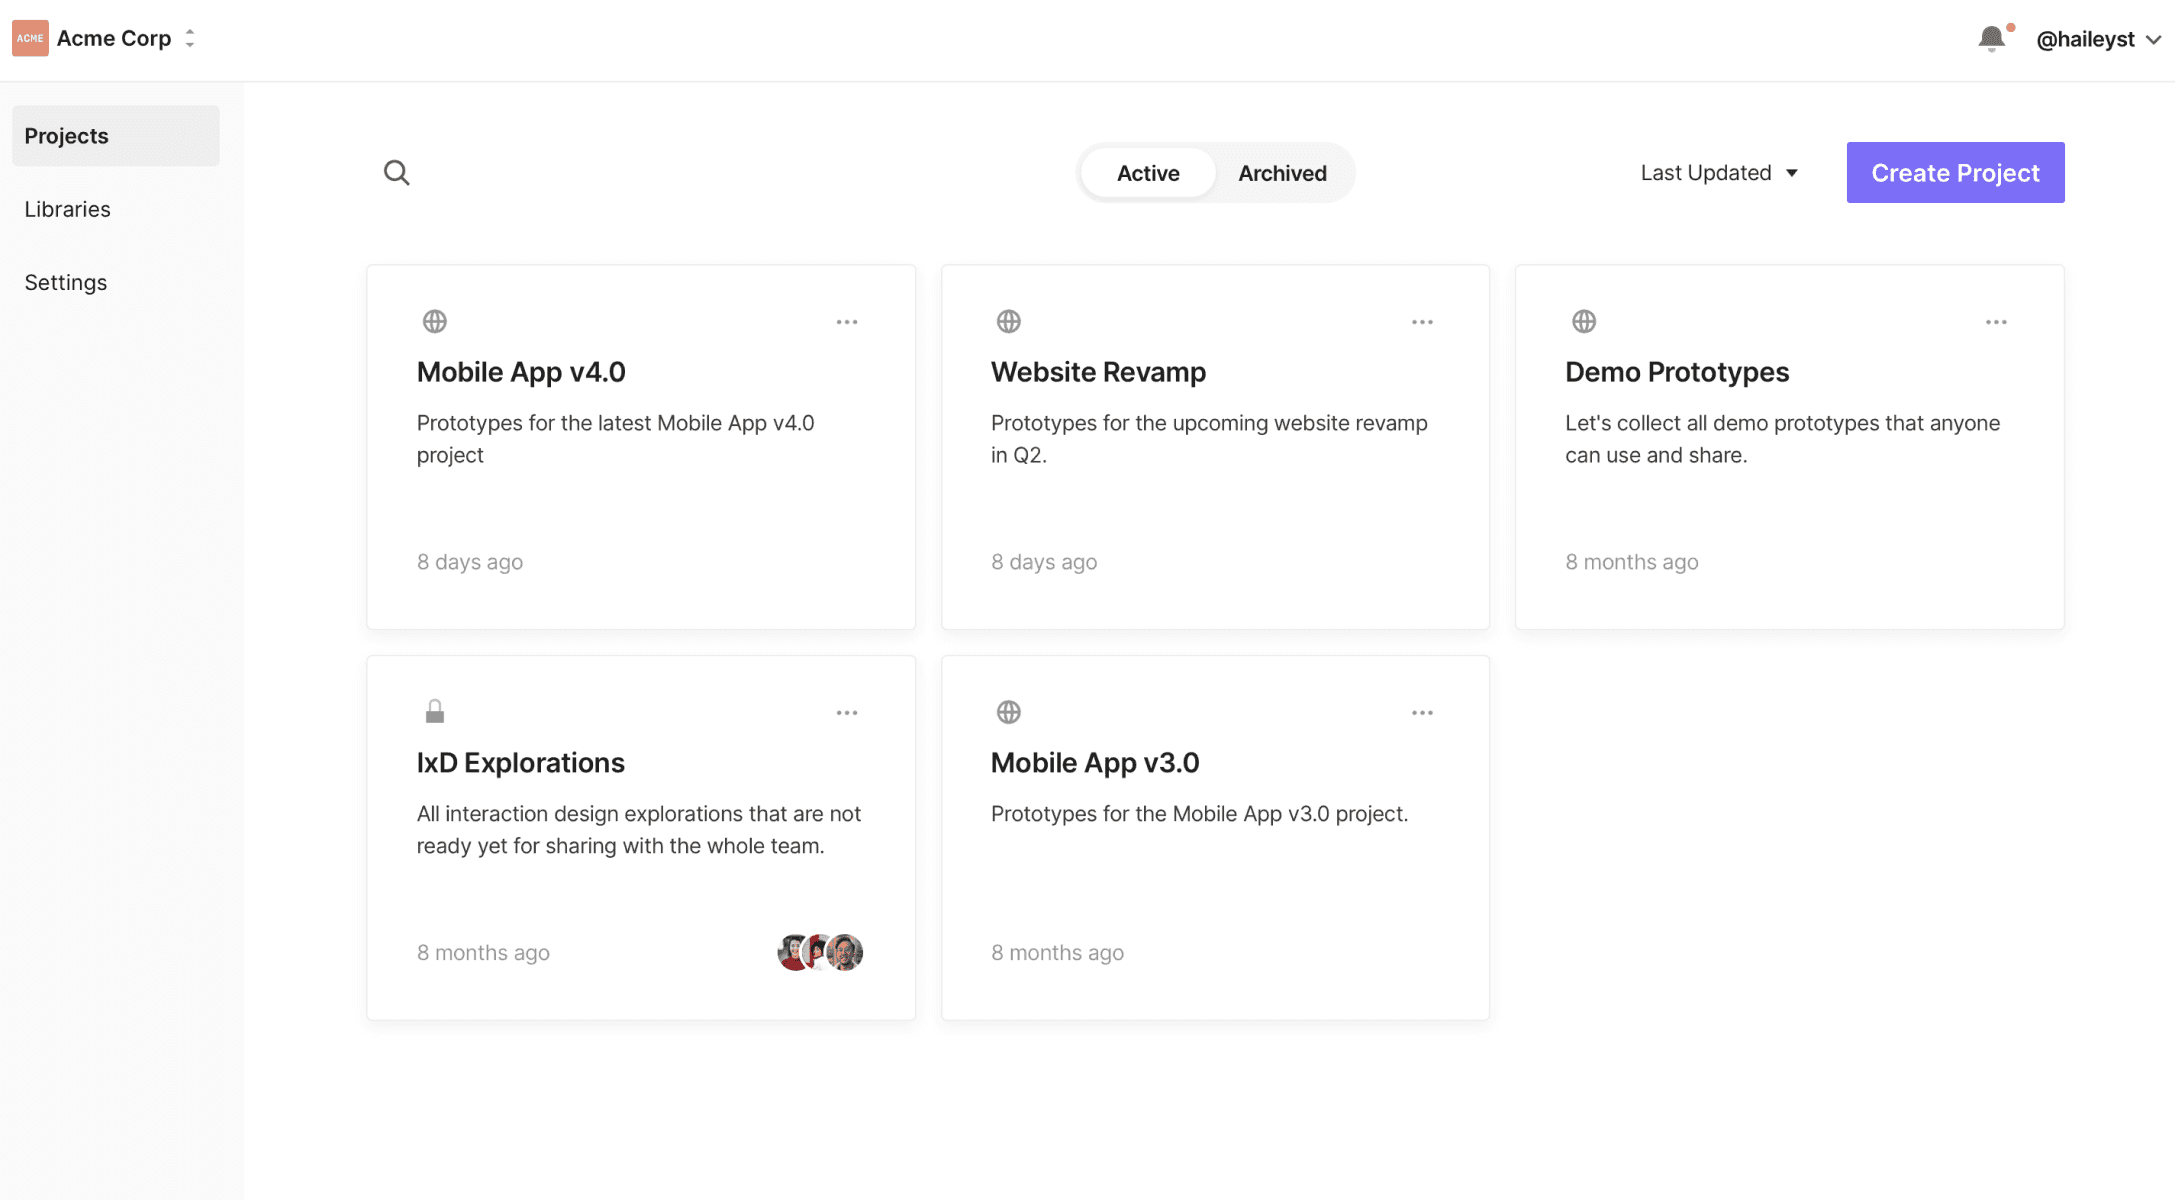This screenshot has height=1200, width=2175.
Task: Open the Website Revamp project title
Action: (1098, 372)
